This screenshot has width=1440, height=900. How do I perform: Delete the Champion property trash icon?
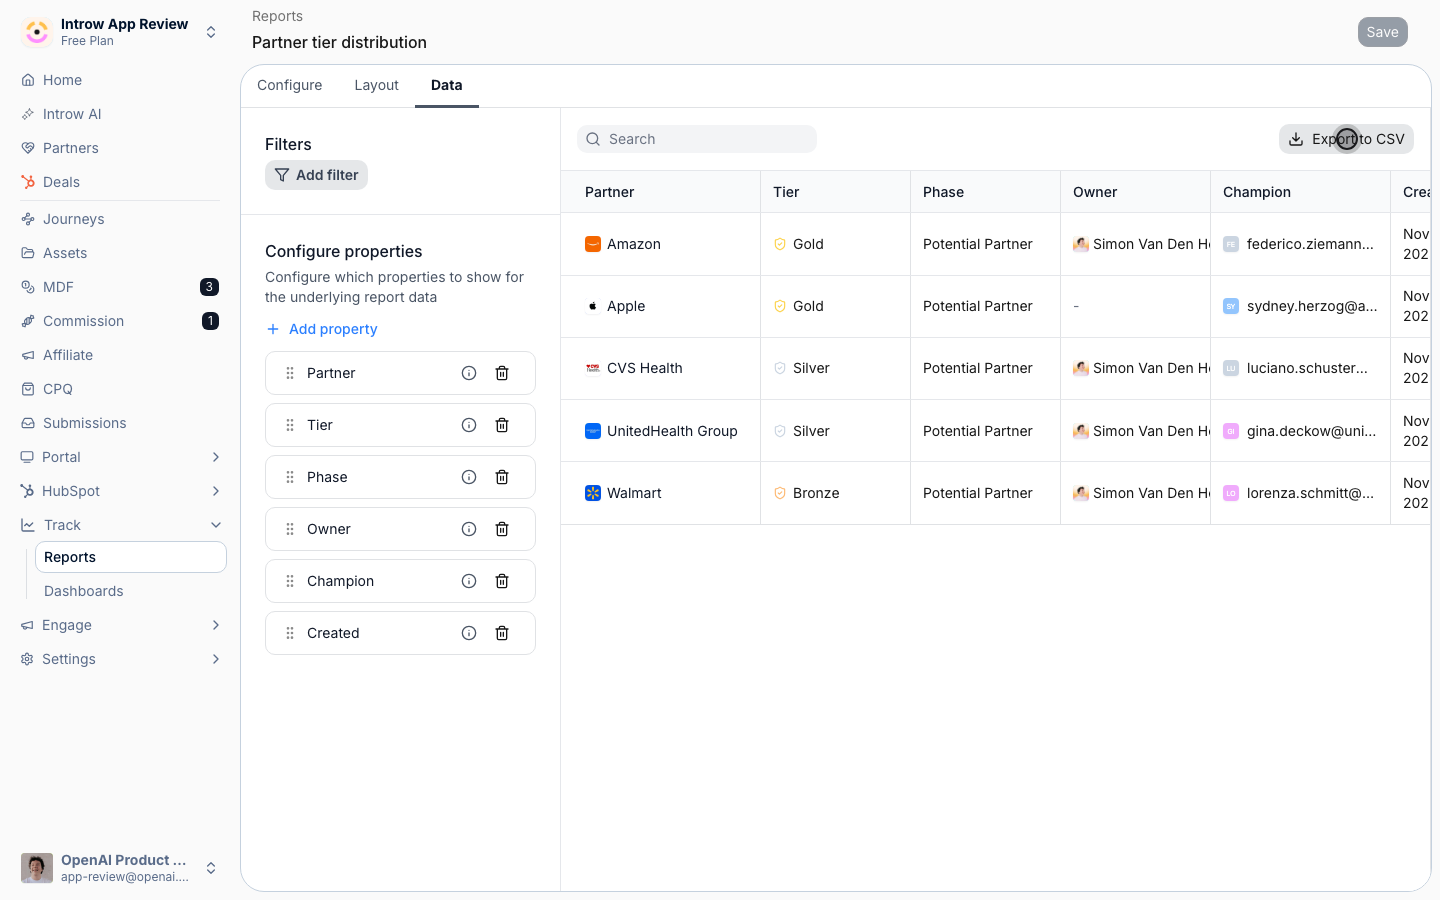pos(502,581)
